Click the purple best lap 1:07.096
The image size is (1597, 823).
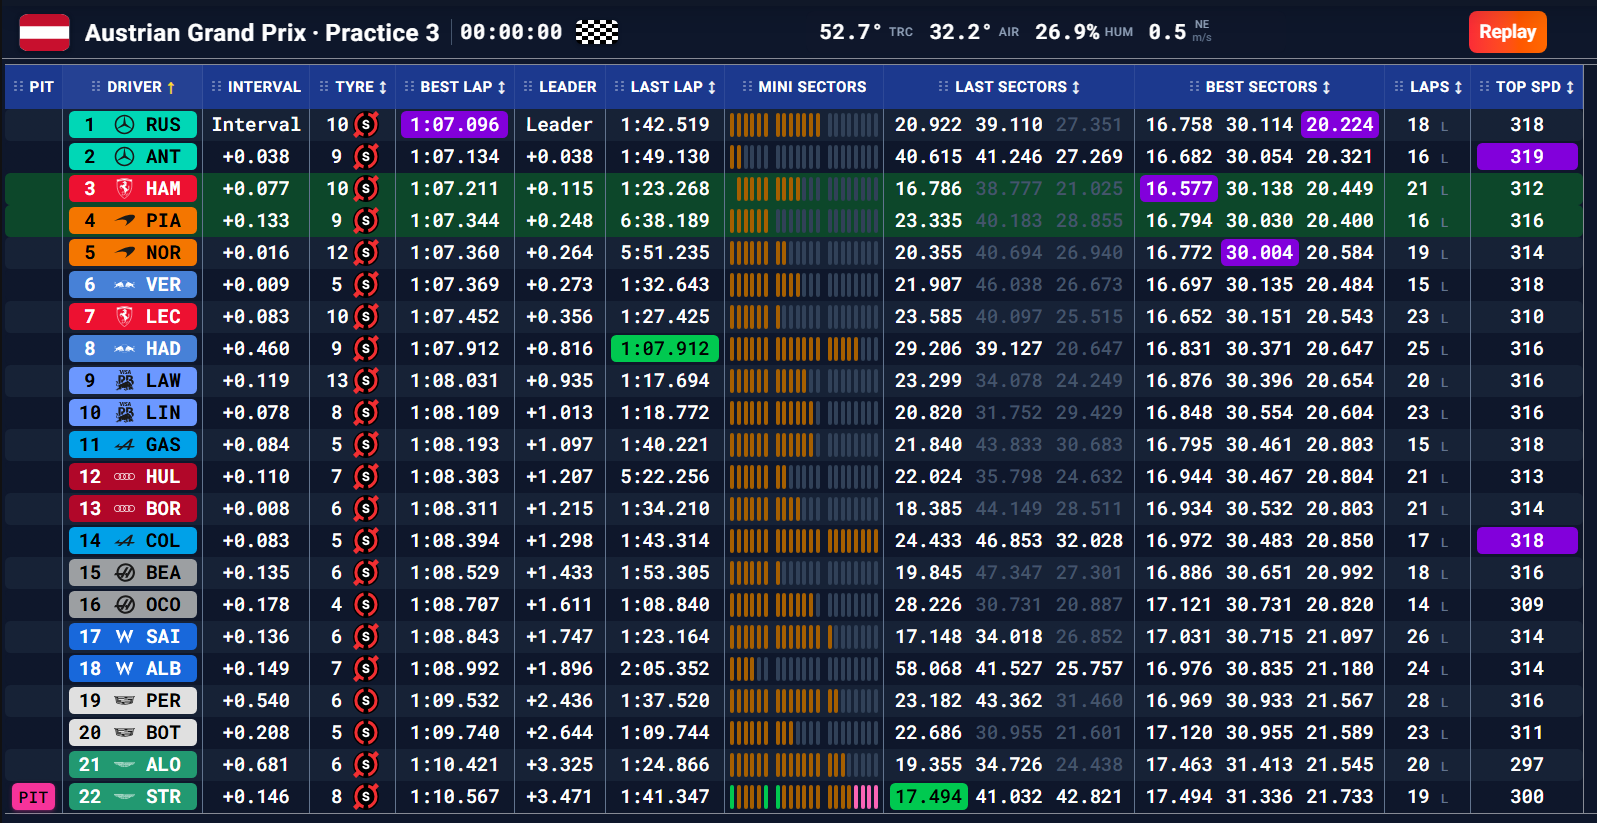point(454,124)
